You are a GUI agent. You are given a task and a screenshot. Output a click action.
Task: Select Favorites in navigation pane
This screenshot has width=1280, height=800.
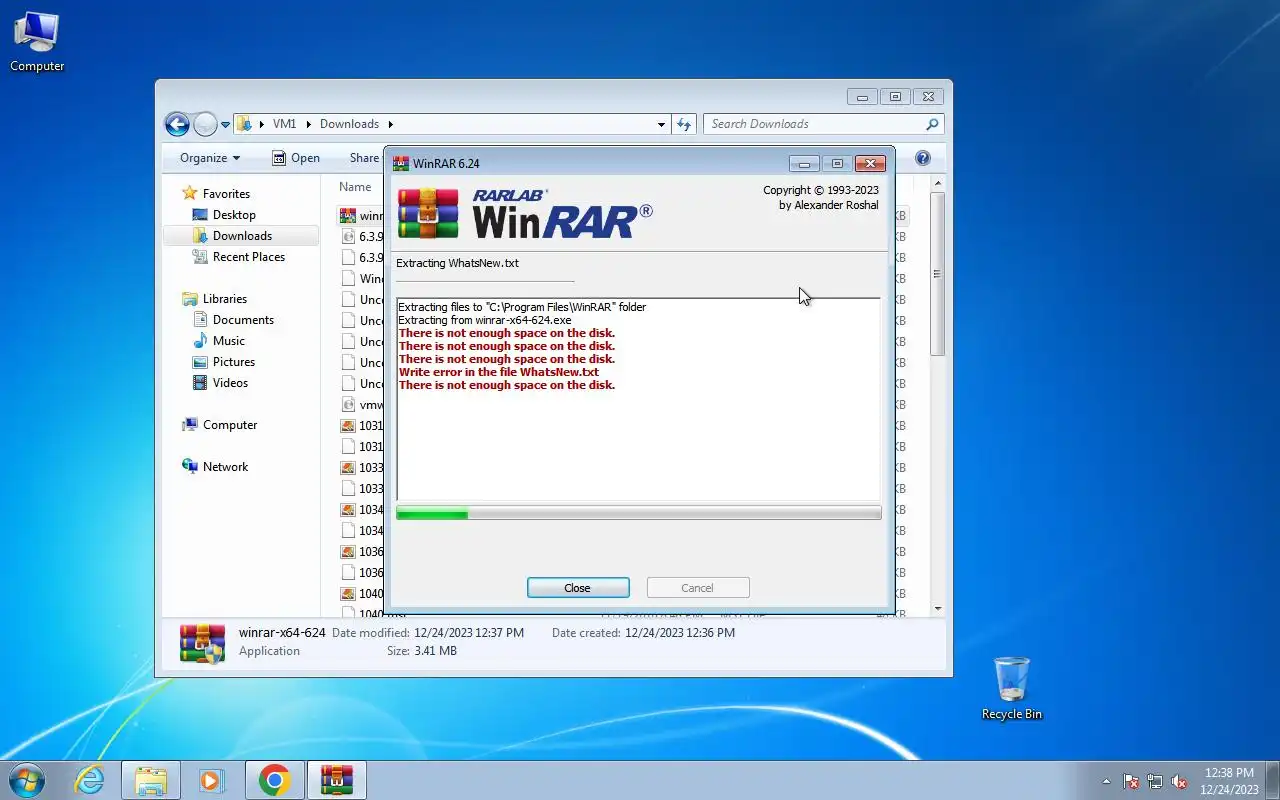226,194
